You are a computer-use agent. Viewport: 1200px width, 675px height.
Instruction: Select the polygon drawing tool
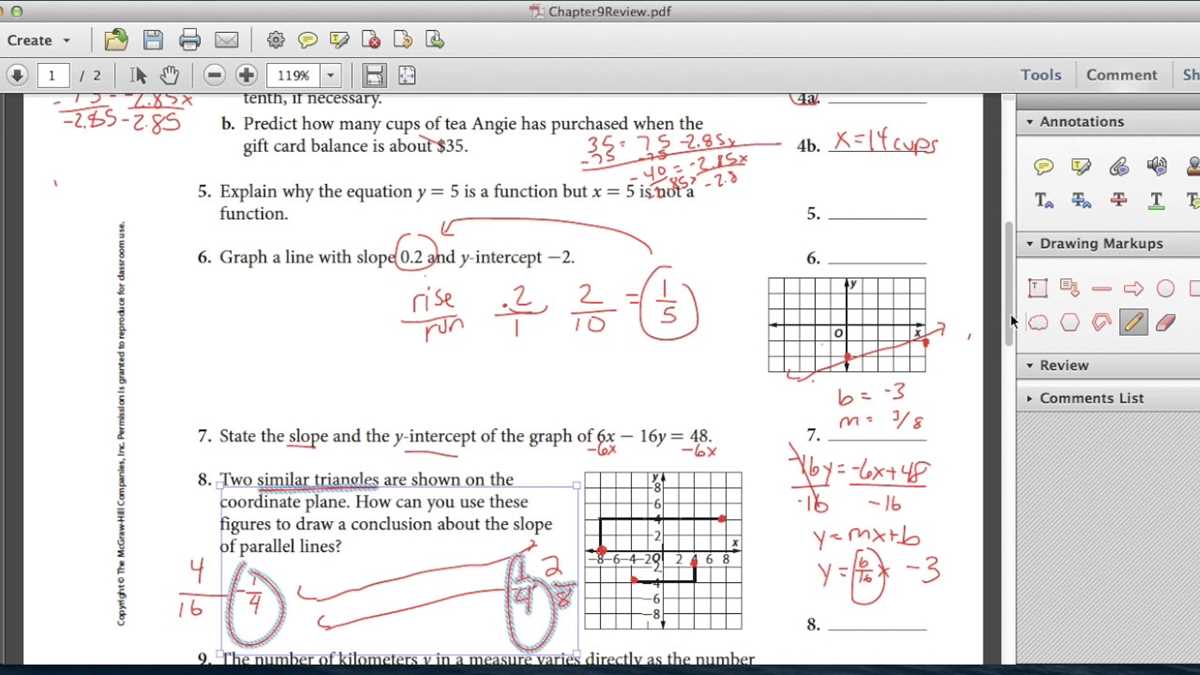coord(1070,322)
